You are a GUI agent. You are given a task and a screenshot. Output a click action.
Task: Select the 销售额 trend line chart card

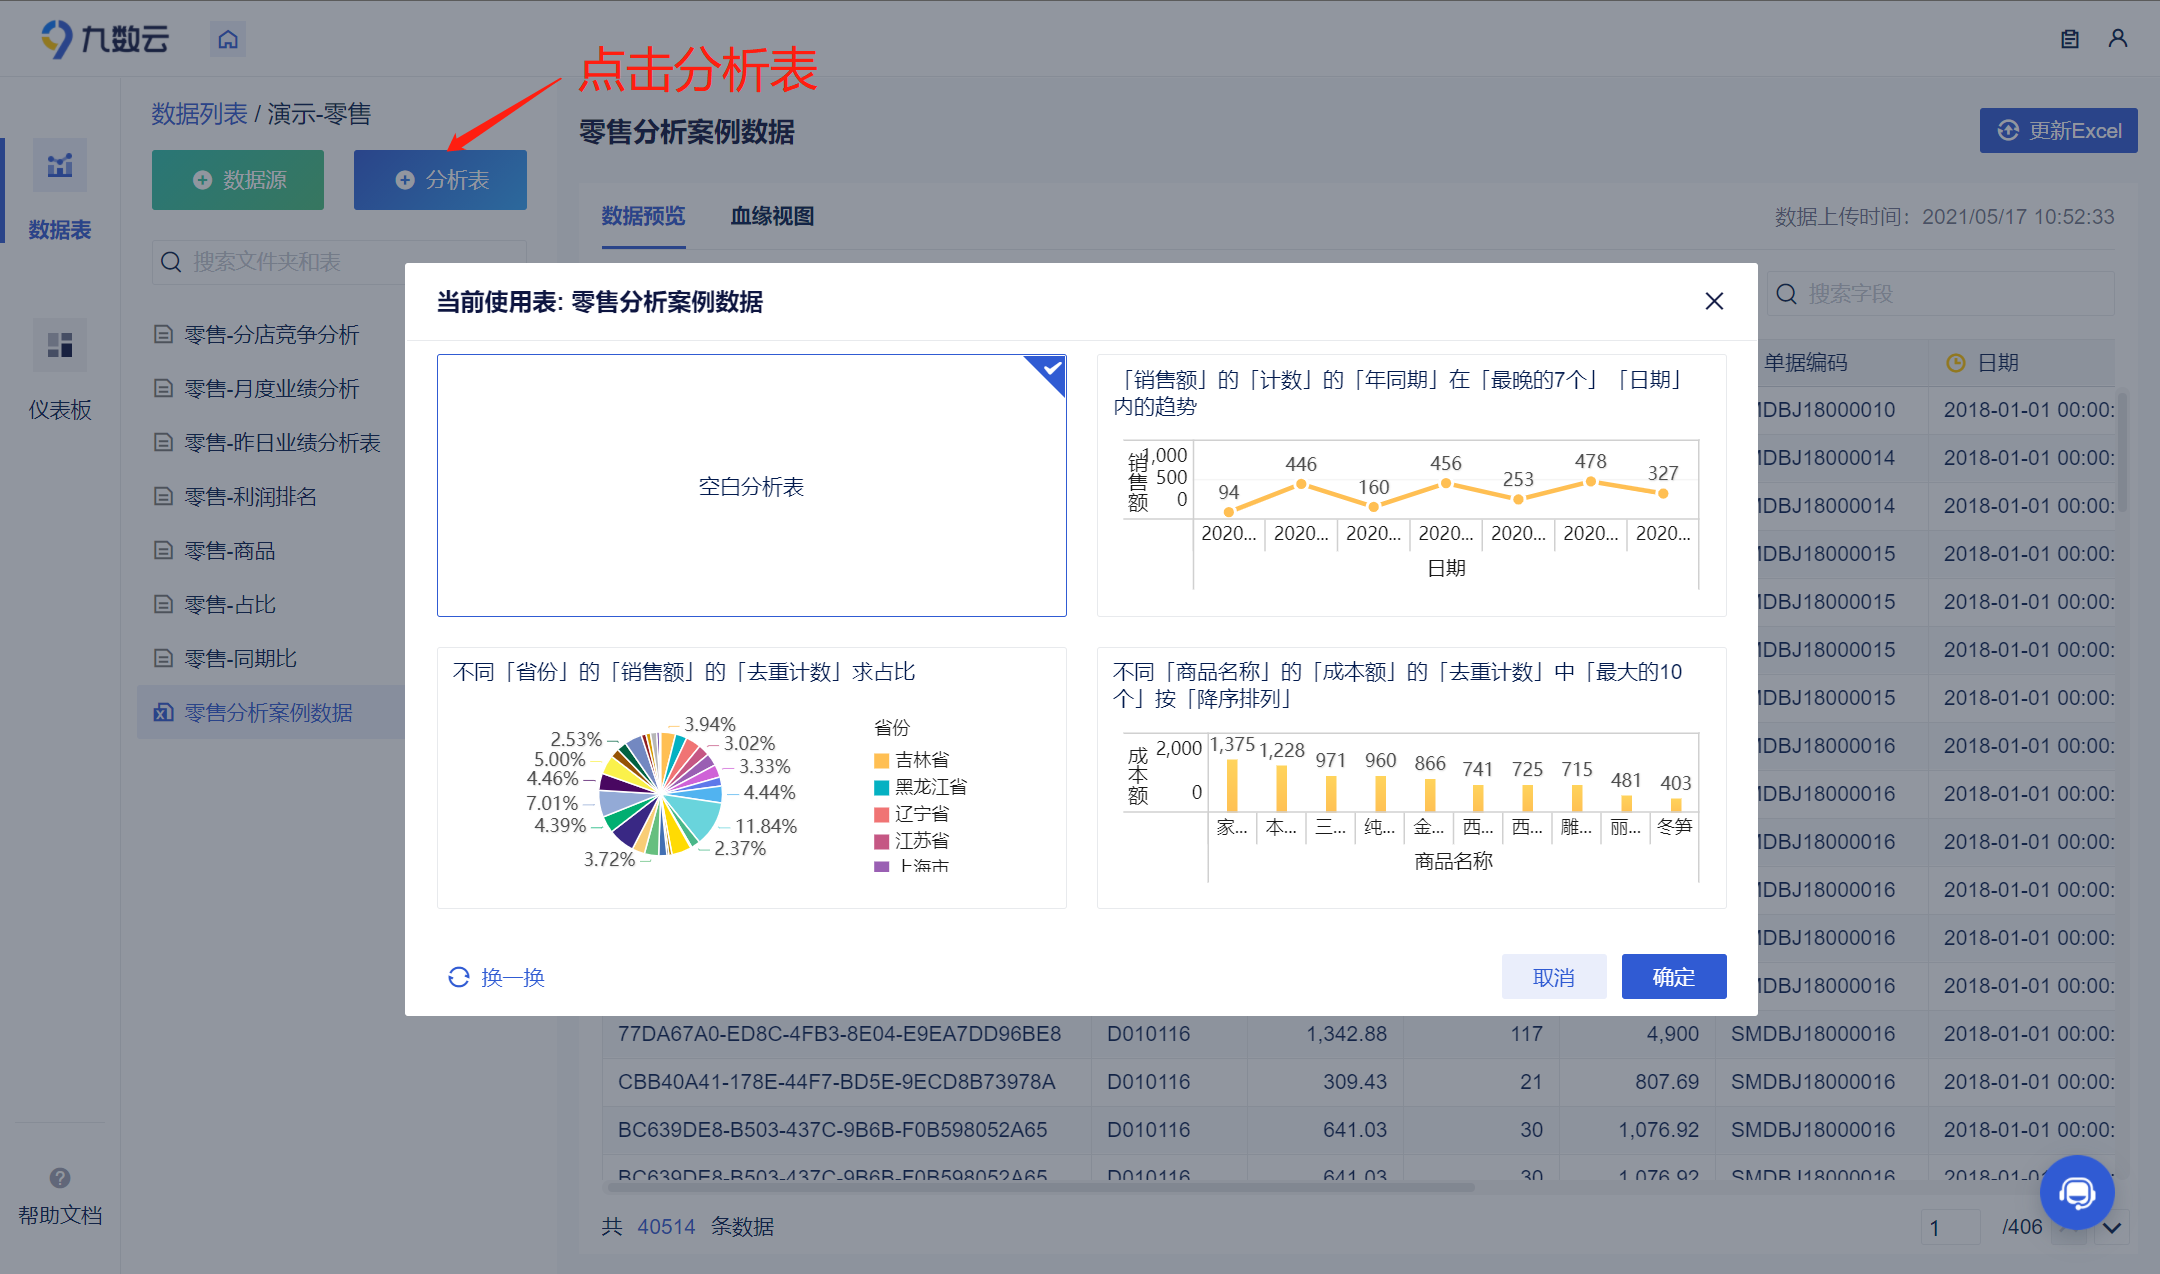[x=1411, y=486]
